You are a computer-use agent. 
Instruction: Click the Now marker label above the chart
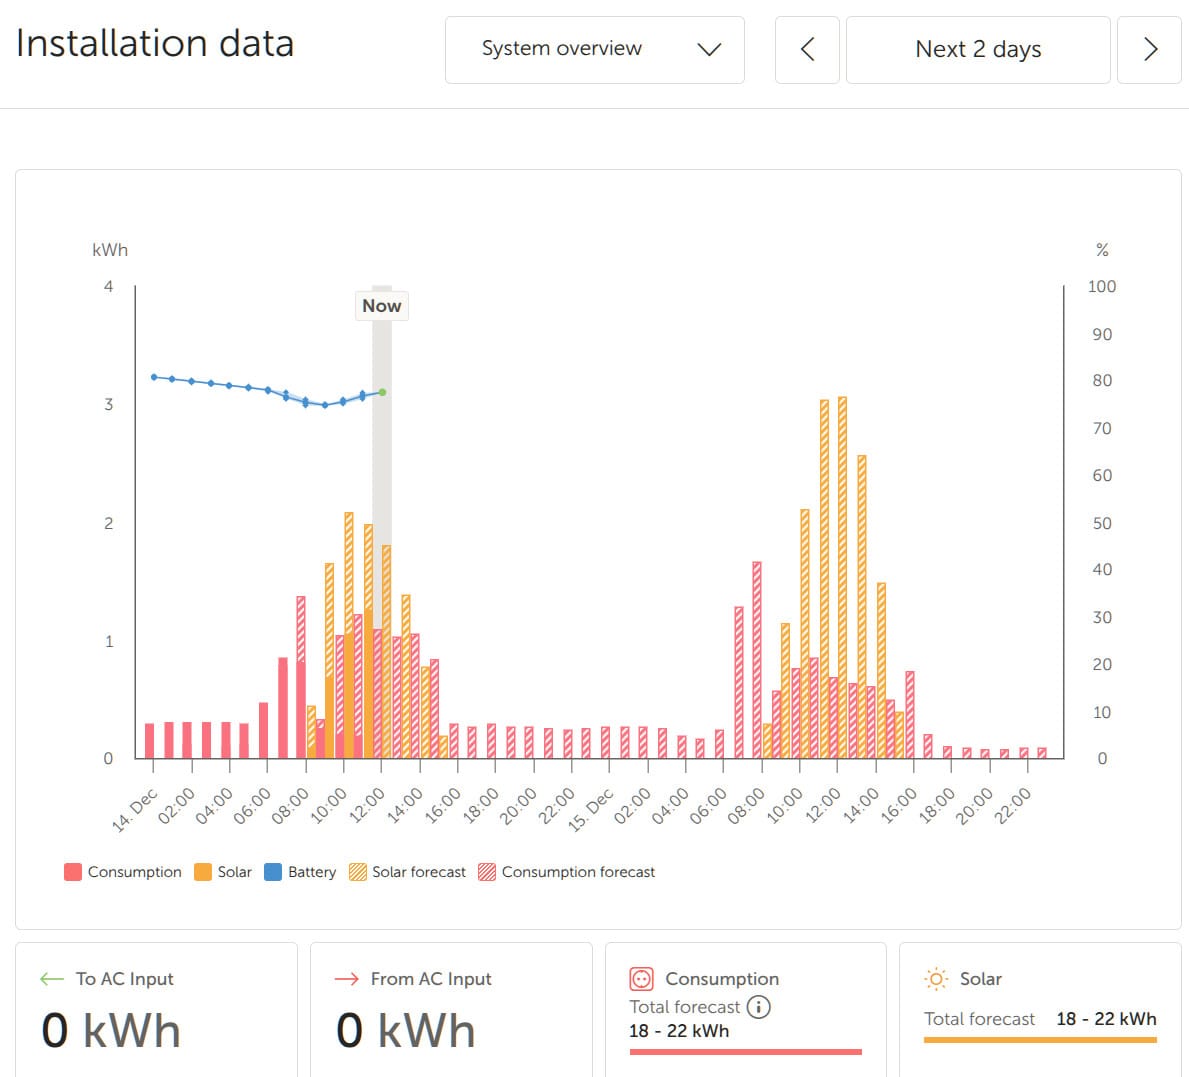click(x=381, y=306)
